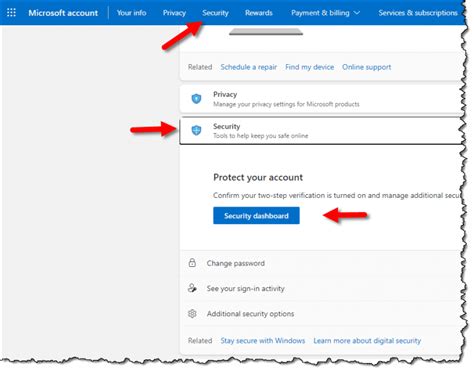This screenshot has height=371, width=474.
Task: Click 'Tools to help keep you safe online' text
Action: tap(260, 136)
